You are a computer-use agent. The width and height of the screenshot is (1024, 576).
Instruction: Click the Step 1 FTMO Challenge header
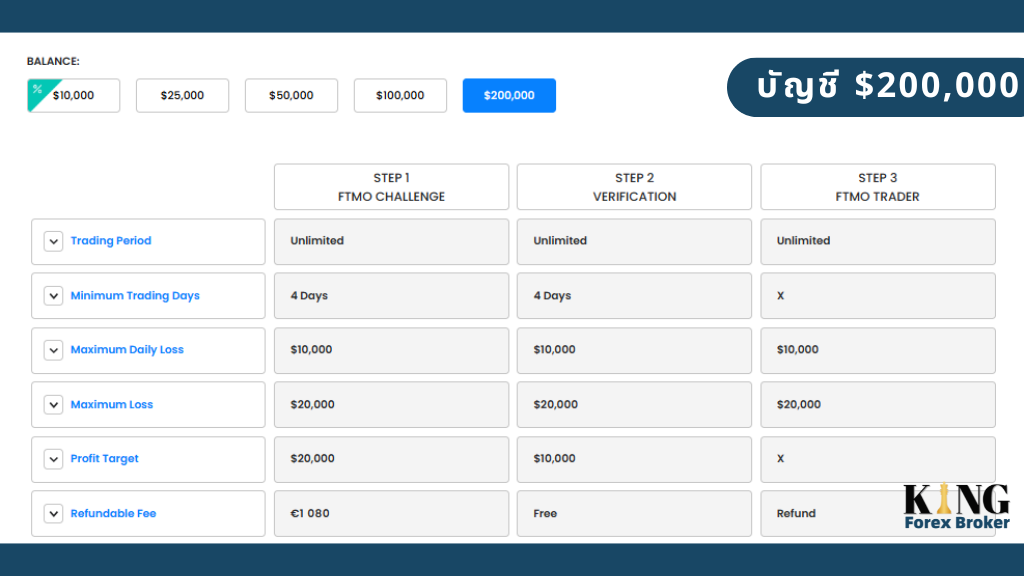tap(391, 187)
